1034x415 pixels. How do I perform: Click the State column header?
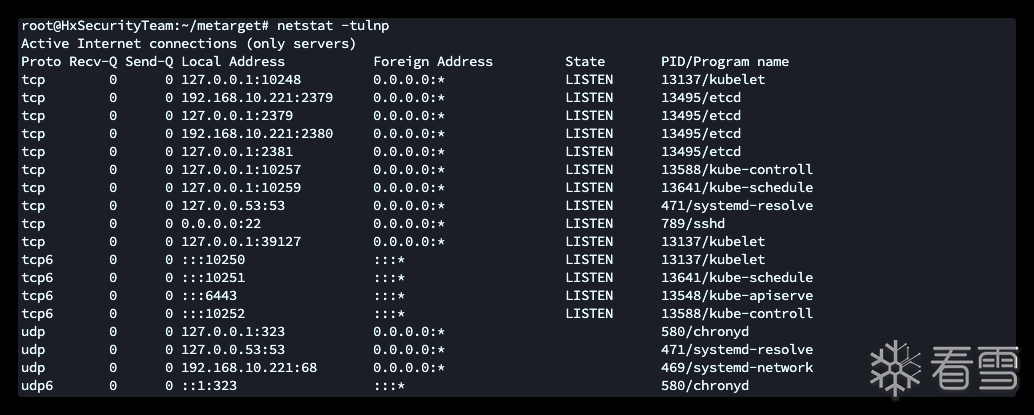(x=585, y=61)
